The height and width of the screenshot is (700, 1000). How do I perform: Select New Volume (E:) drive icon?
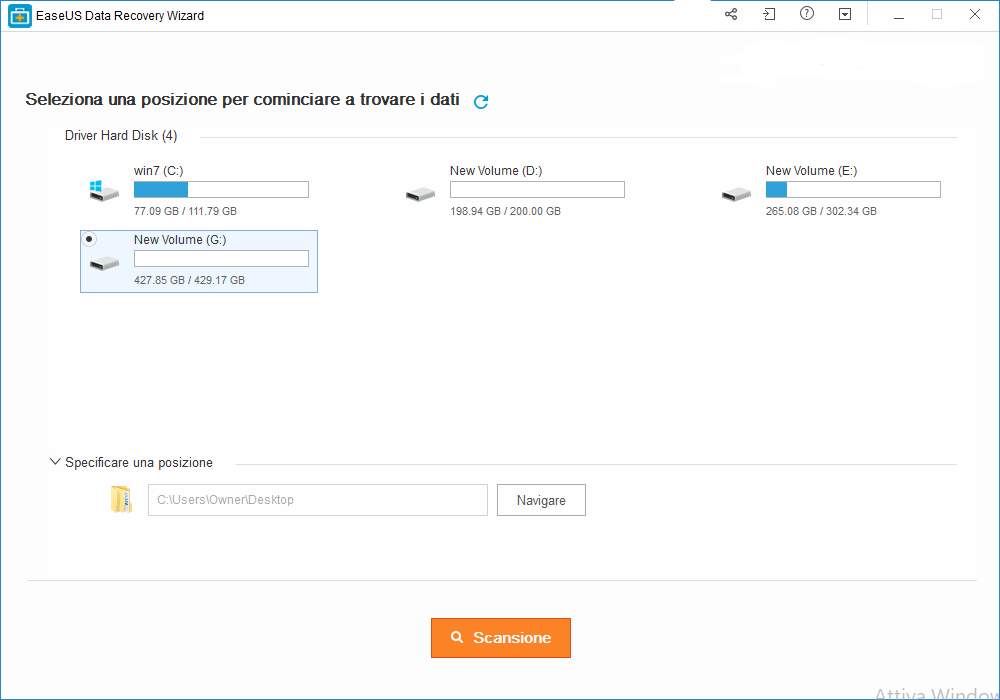736,193
